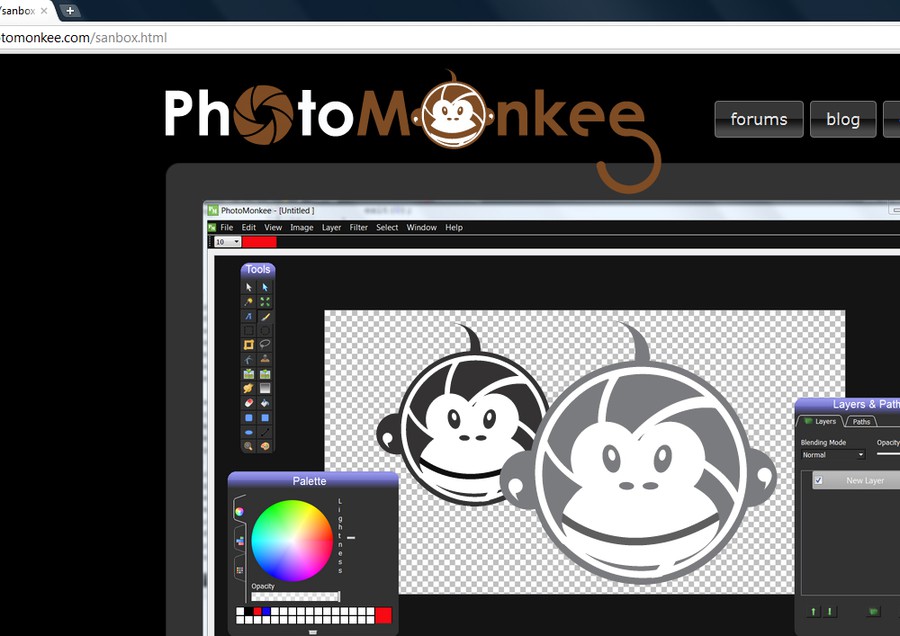
Task: Switch to the Paths tab
Action: 861,422
